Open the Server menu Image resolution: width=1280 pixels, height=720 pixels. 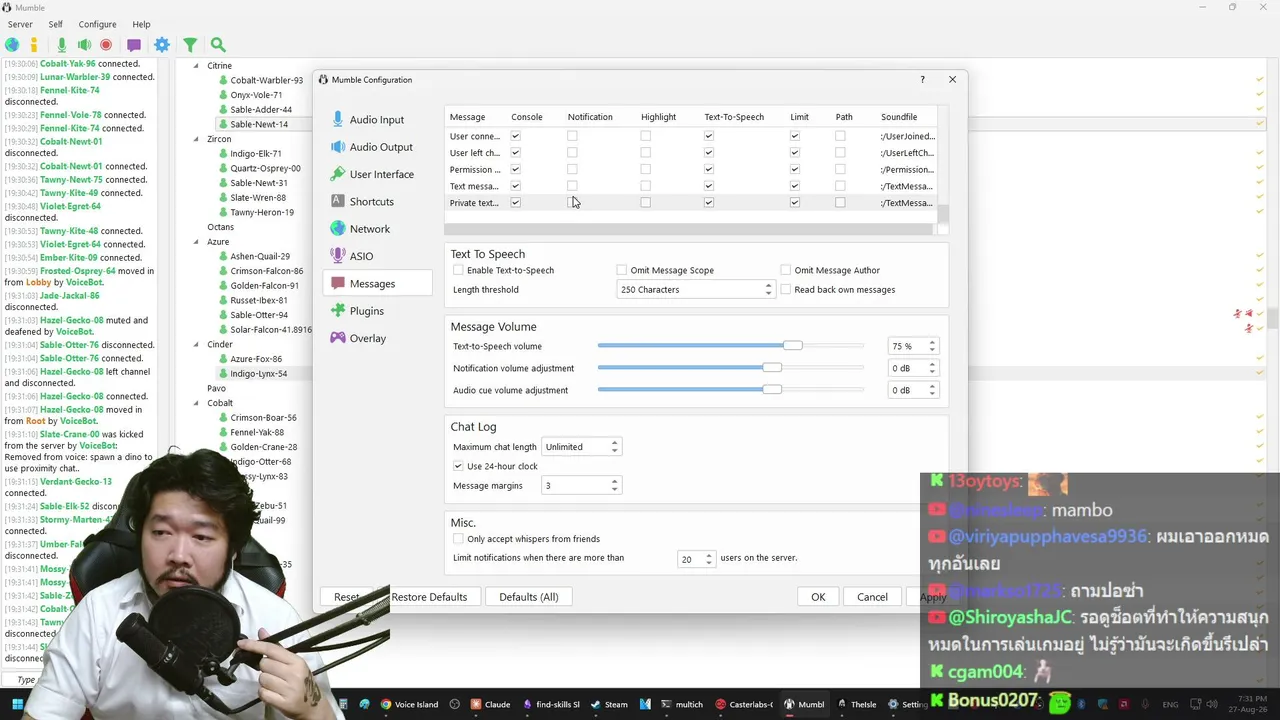(x=20, y=24)
